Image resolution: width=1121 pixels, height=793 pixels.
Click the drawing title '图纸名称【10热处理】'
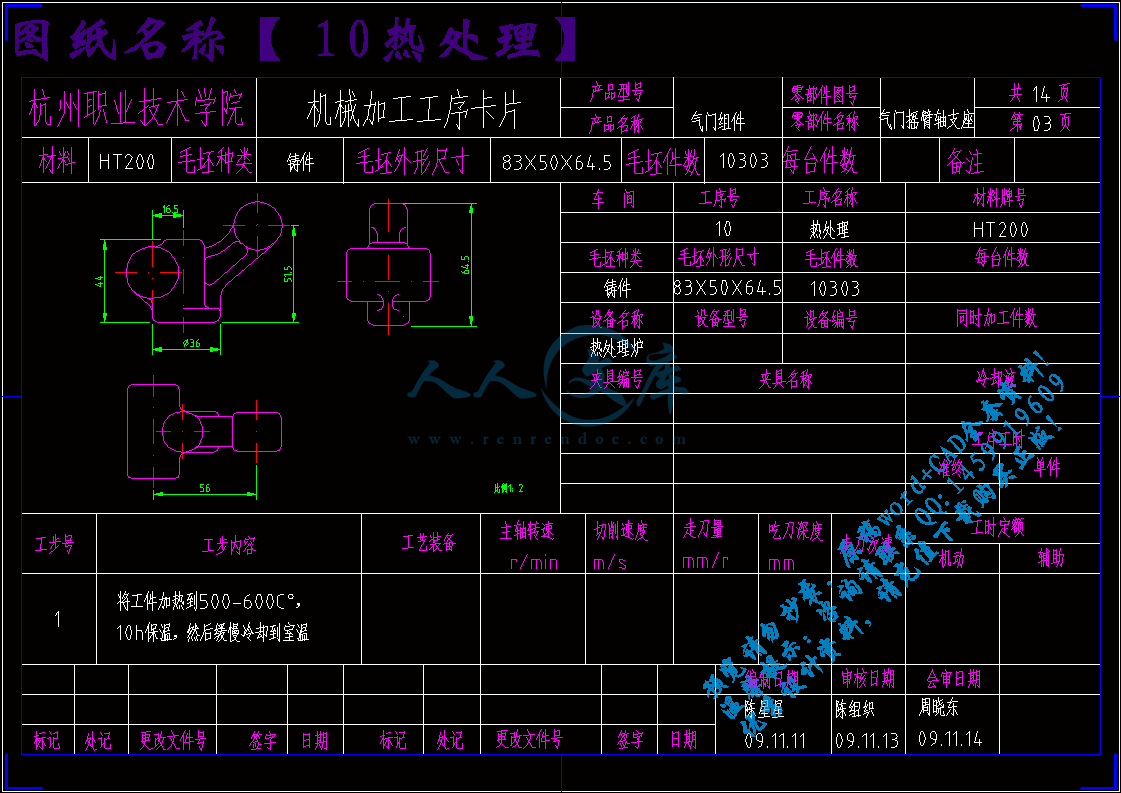pyautogui.click(x=295, y=39)
